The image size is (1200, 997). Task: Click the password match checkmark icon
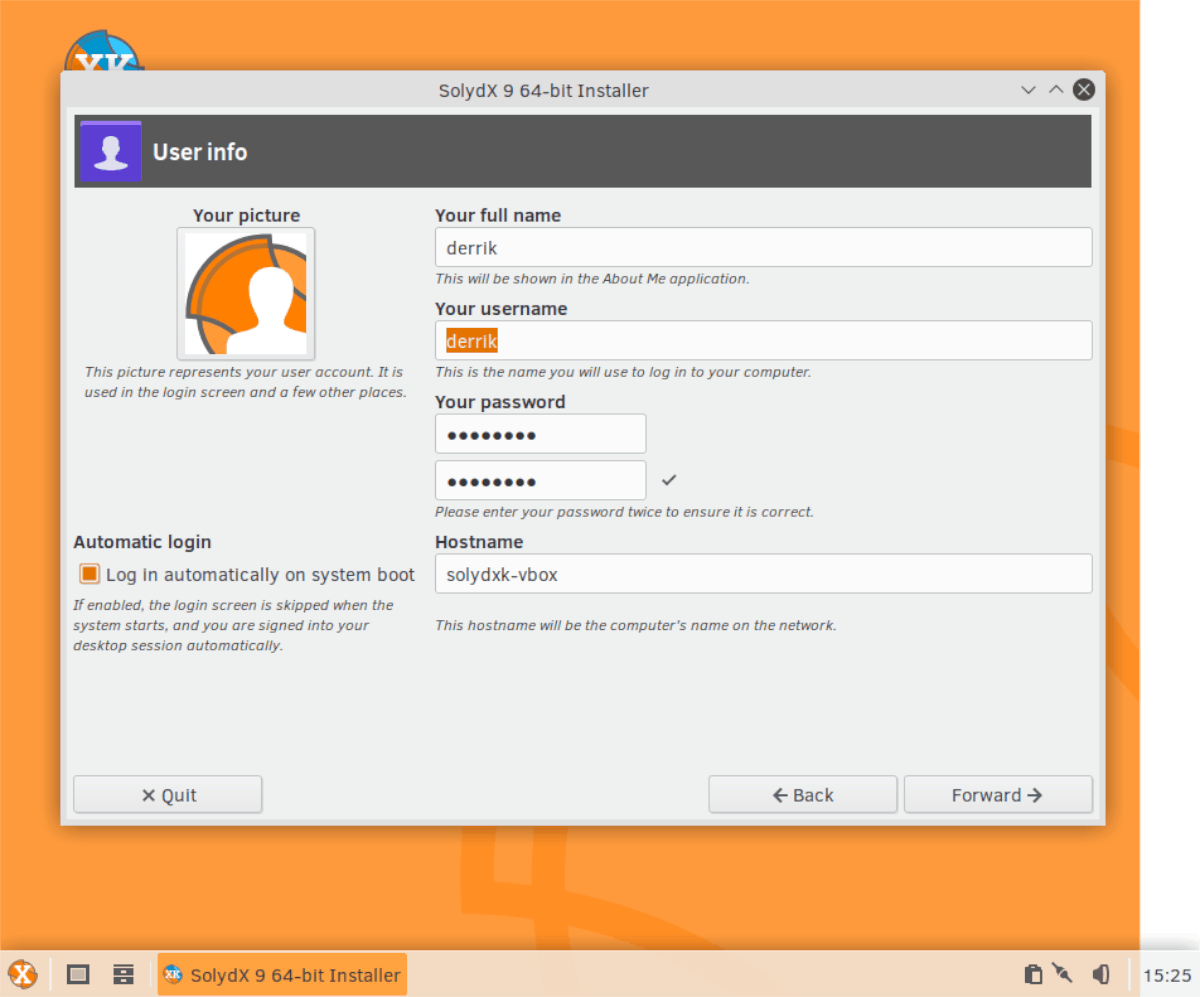669,480
